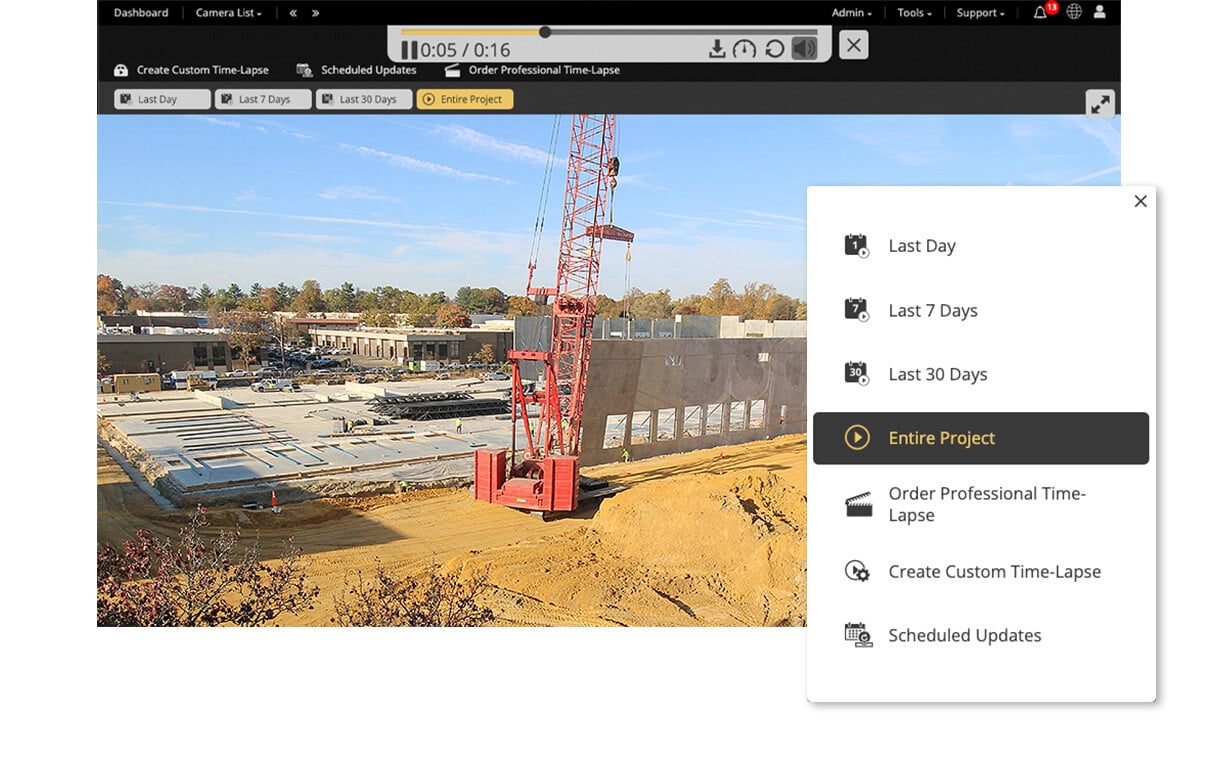The width and height of the screenshot is (1216, 780).
Task: Select Entire Project in the side panel
Action: 941,438
